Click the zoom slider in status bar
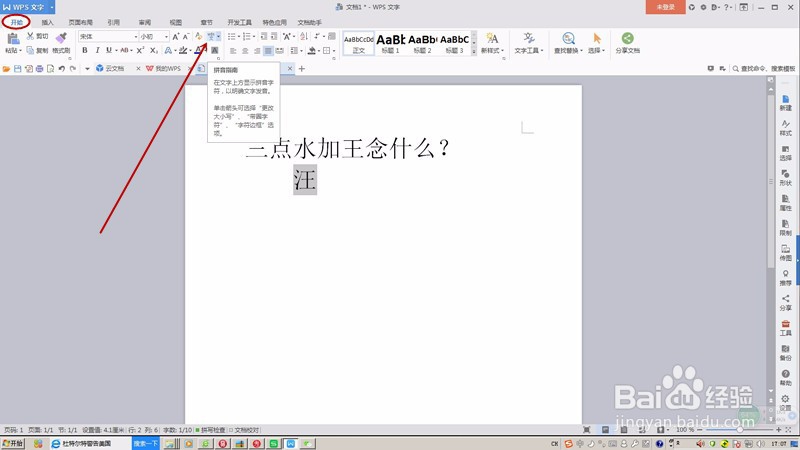This screenshot has height=450, width=800. point(740,430)
